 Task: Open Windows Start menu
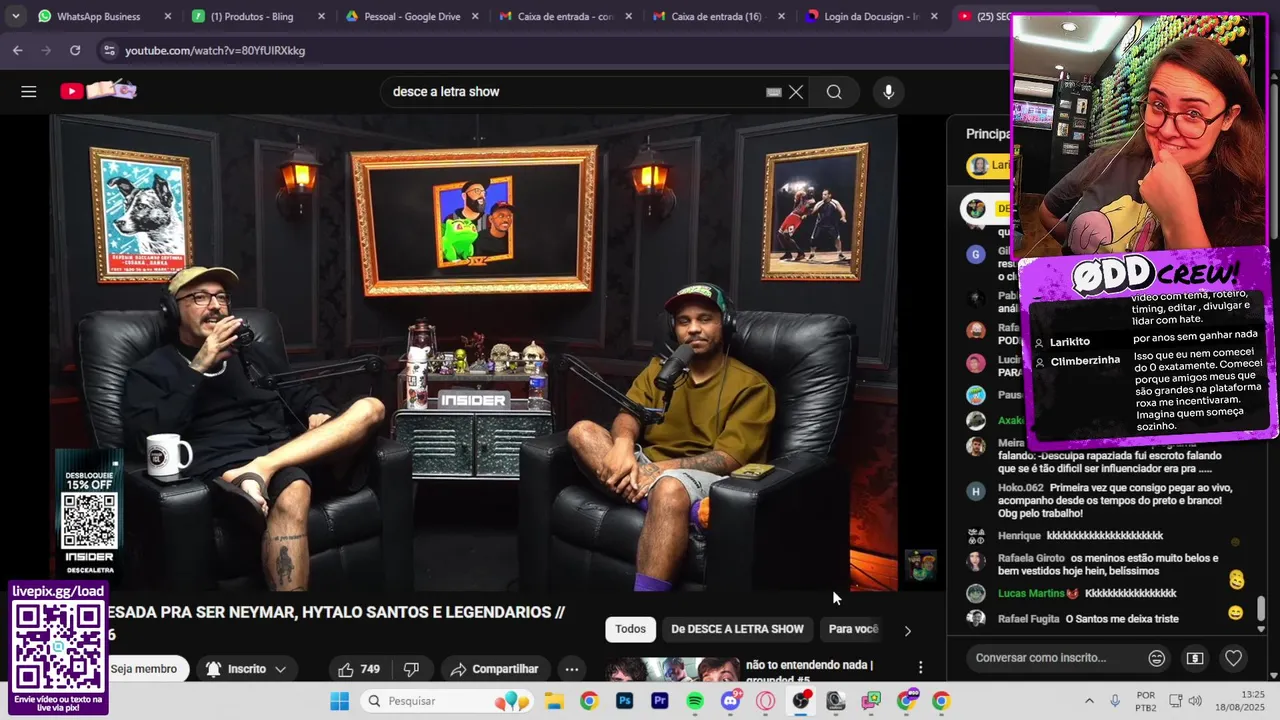tap(340, 701)
